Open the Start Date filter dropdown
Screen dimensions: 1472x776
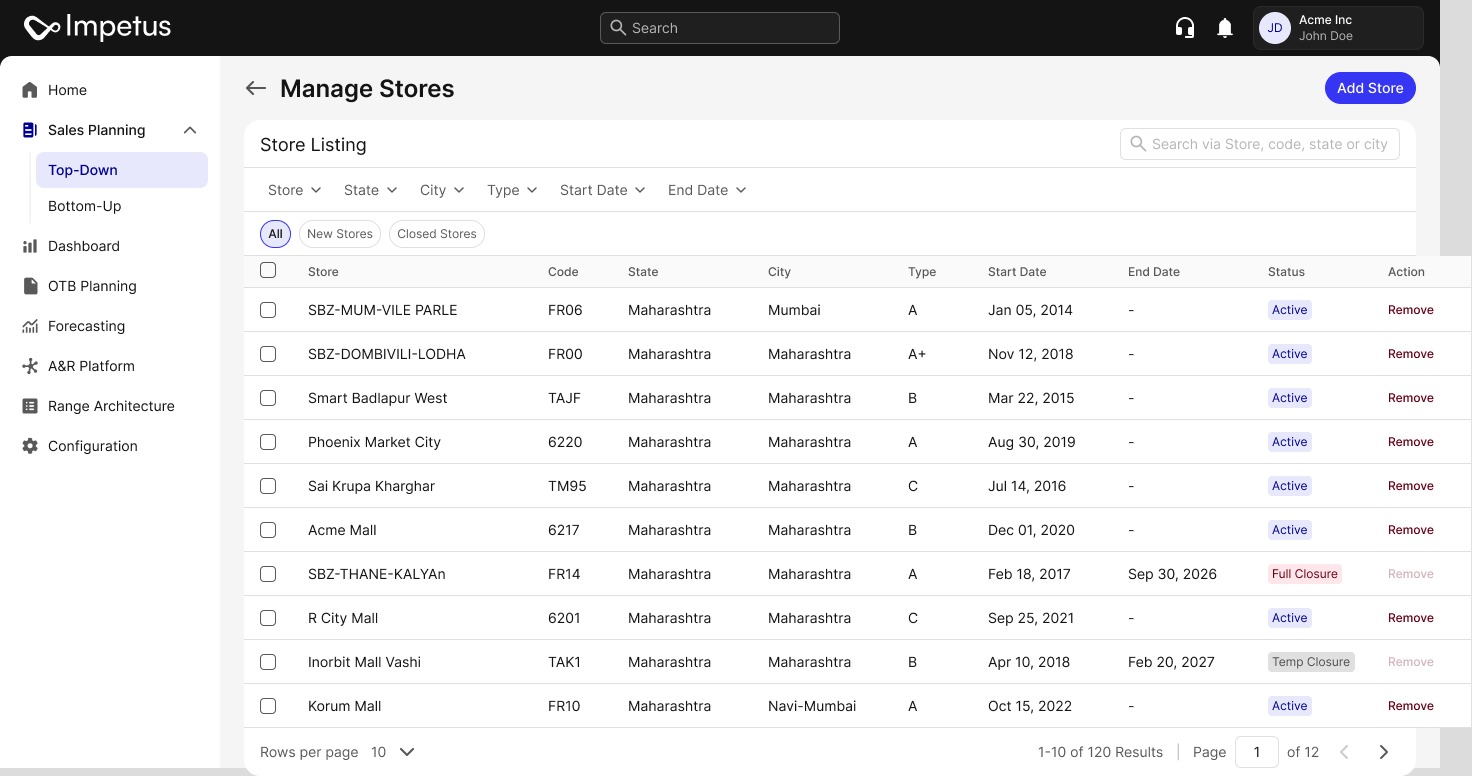[602, 190]
